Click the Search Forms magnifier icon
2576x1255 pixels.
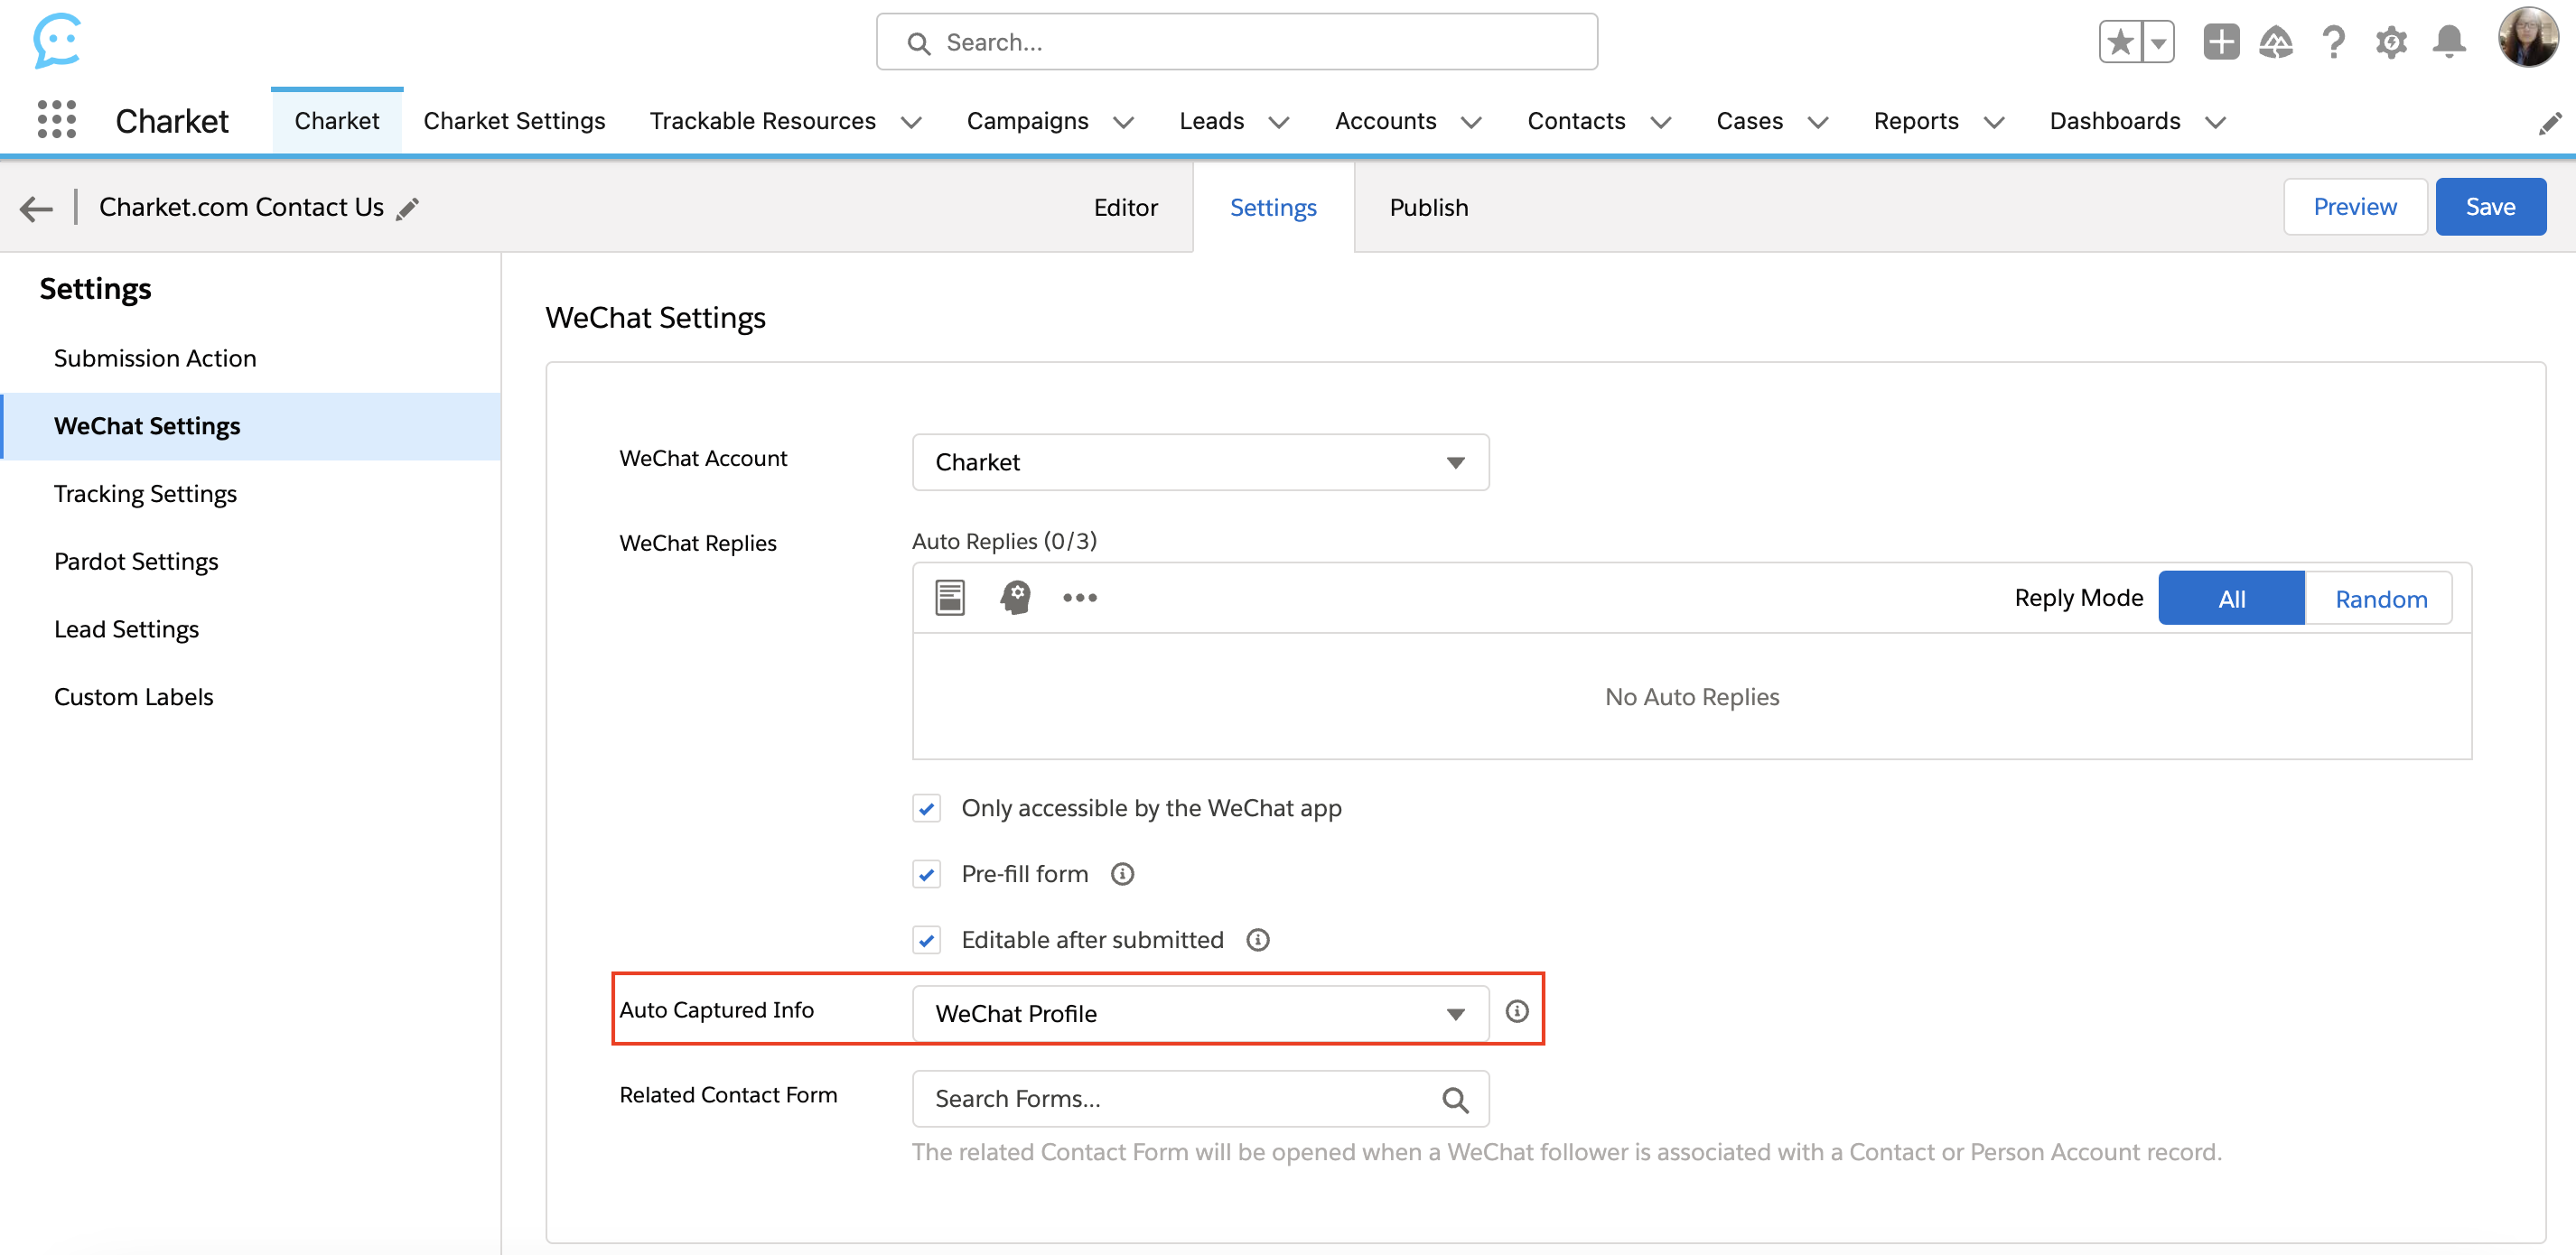(1455, 1100)
